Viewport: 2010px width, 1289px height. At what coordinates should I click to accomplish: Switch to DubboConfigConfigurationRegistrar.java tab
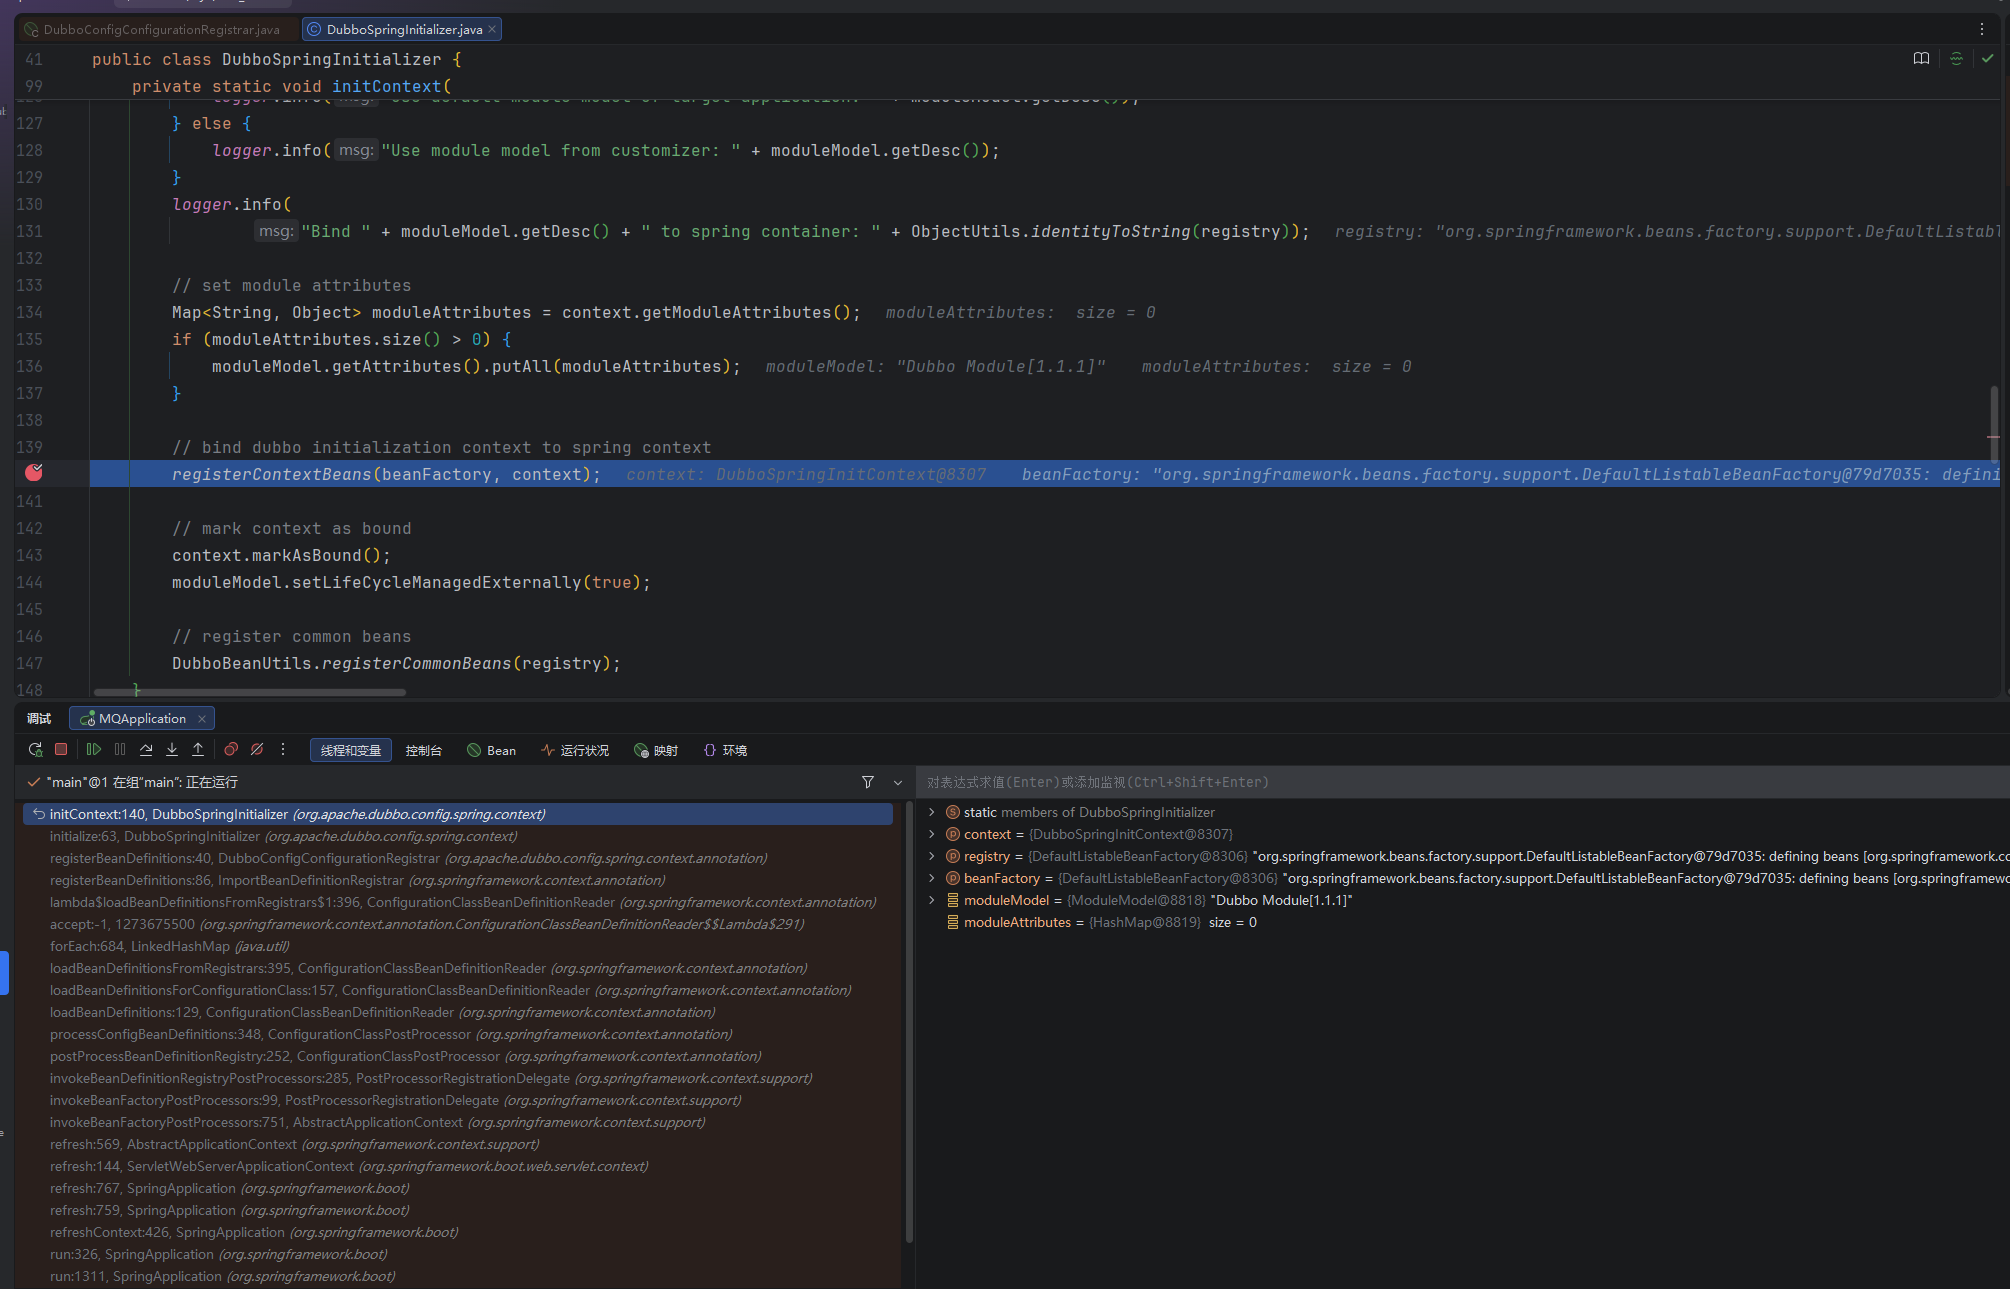point(160,30)
